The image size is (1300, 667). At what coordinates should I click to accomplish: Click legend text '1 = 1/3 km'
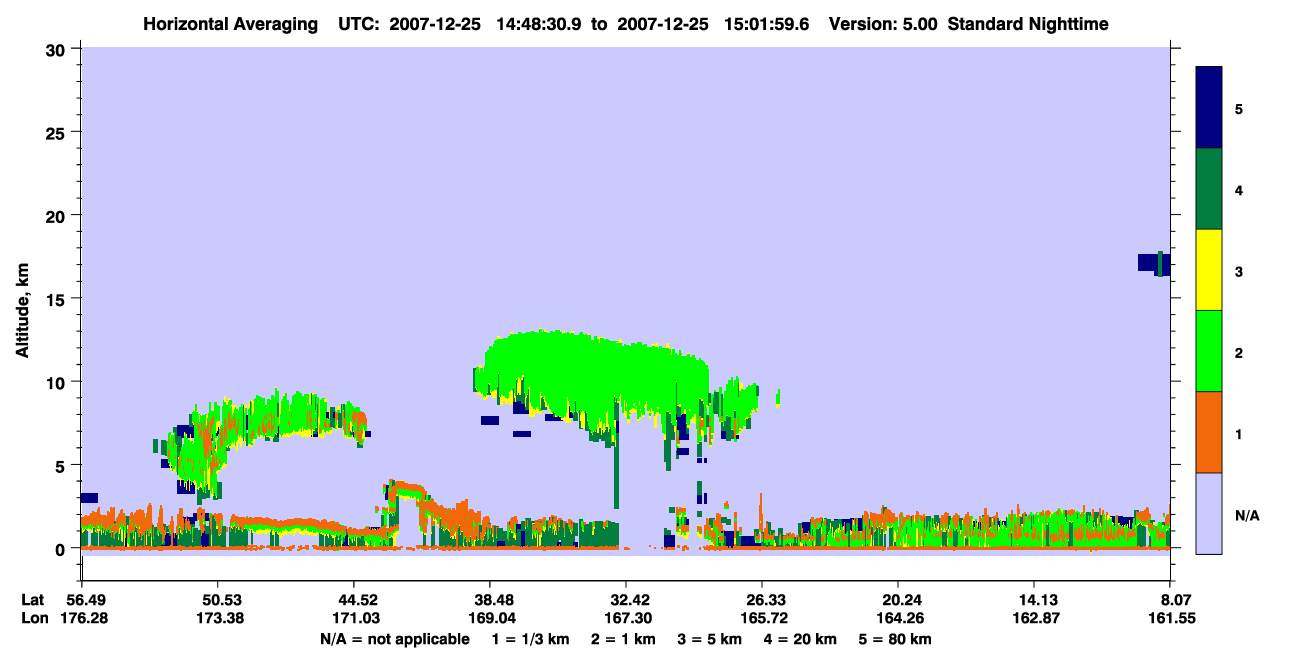coord(530,639)
